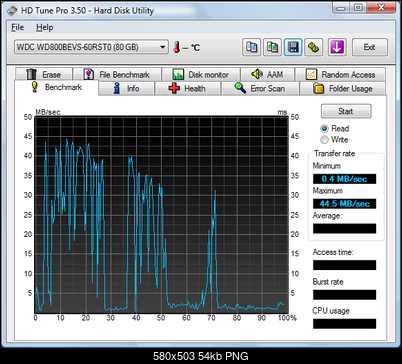The image size is (402, 364).
Task: Start the benchmark test
Action: click(346, 111)
